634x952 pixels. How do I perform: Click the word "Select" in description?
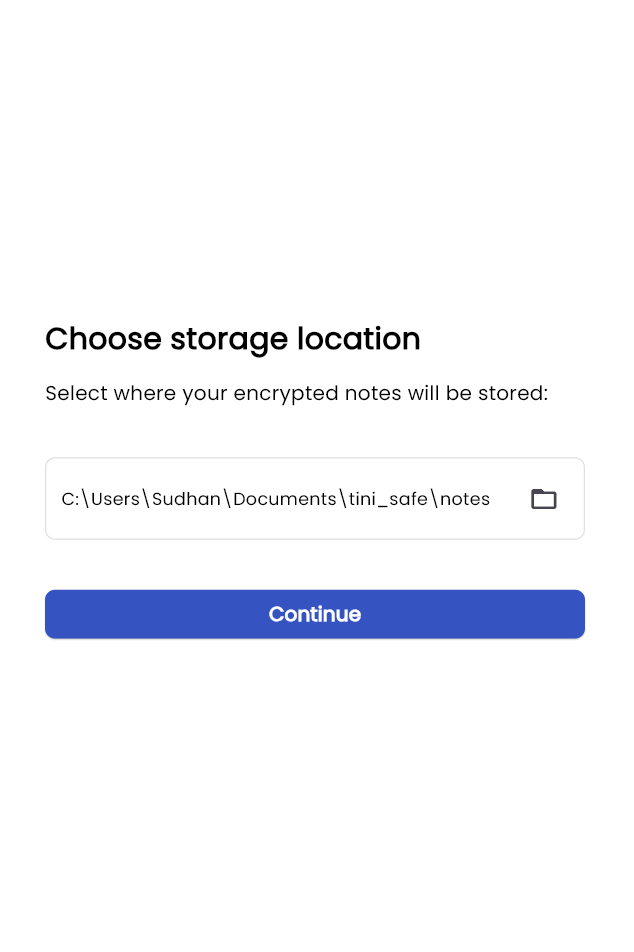tap(76, 393)
